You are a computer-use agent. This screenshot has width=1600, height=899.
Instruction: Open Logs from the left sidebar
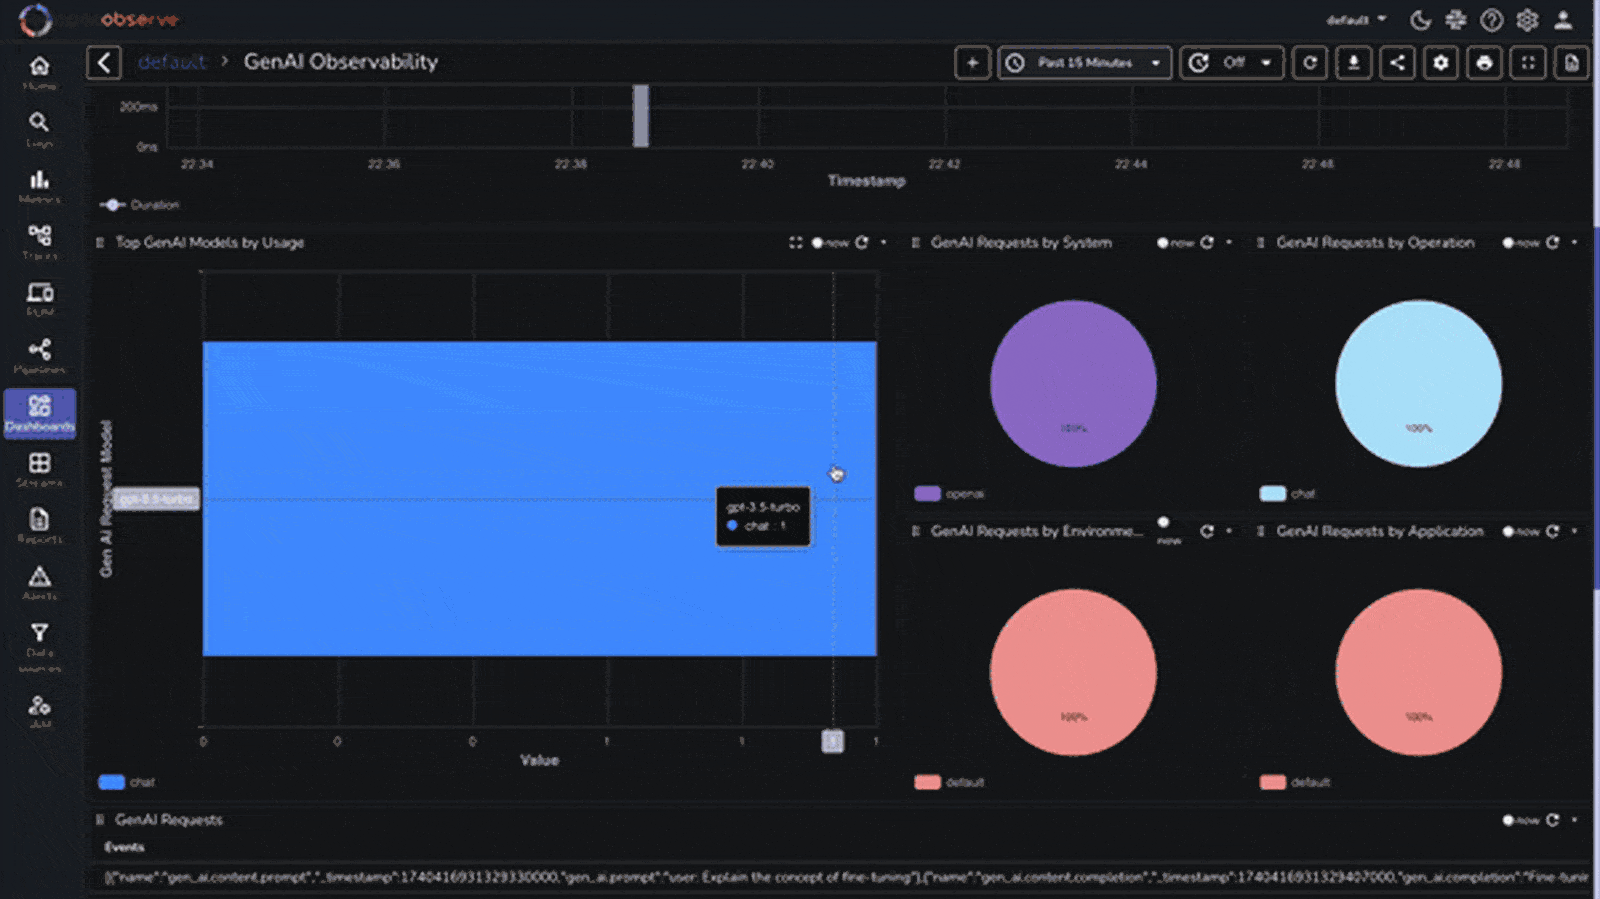point(39,128)
